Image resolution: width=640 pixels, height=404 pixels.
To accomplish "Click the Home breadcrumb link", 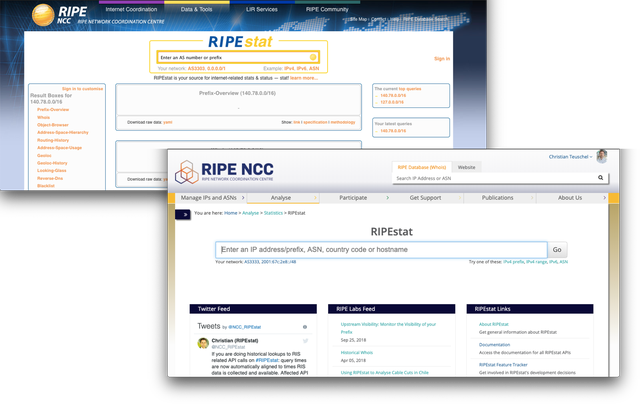I will coord(231,213).
